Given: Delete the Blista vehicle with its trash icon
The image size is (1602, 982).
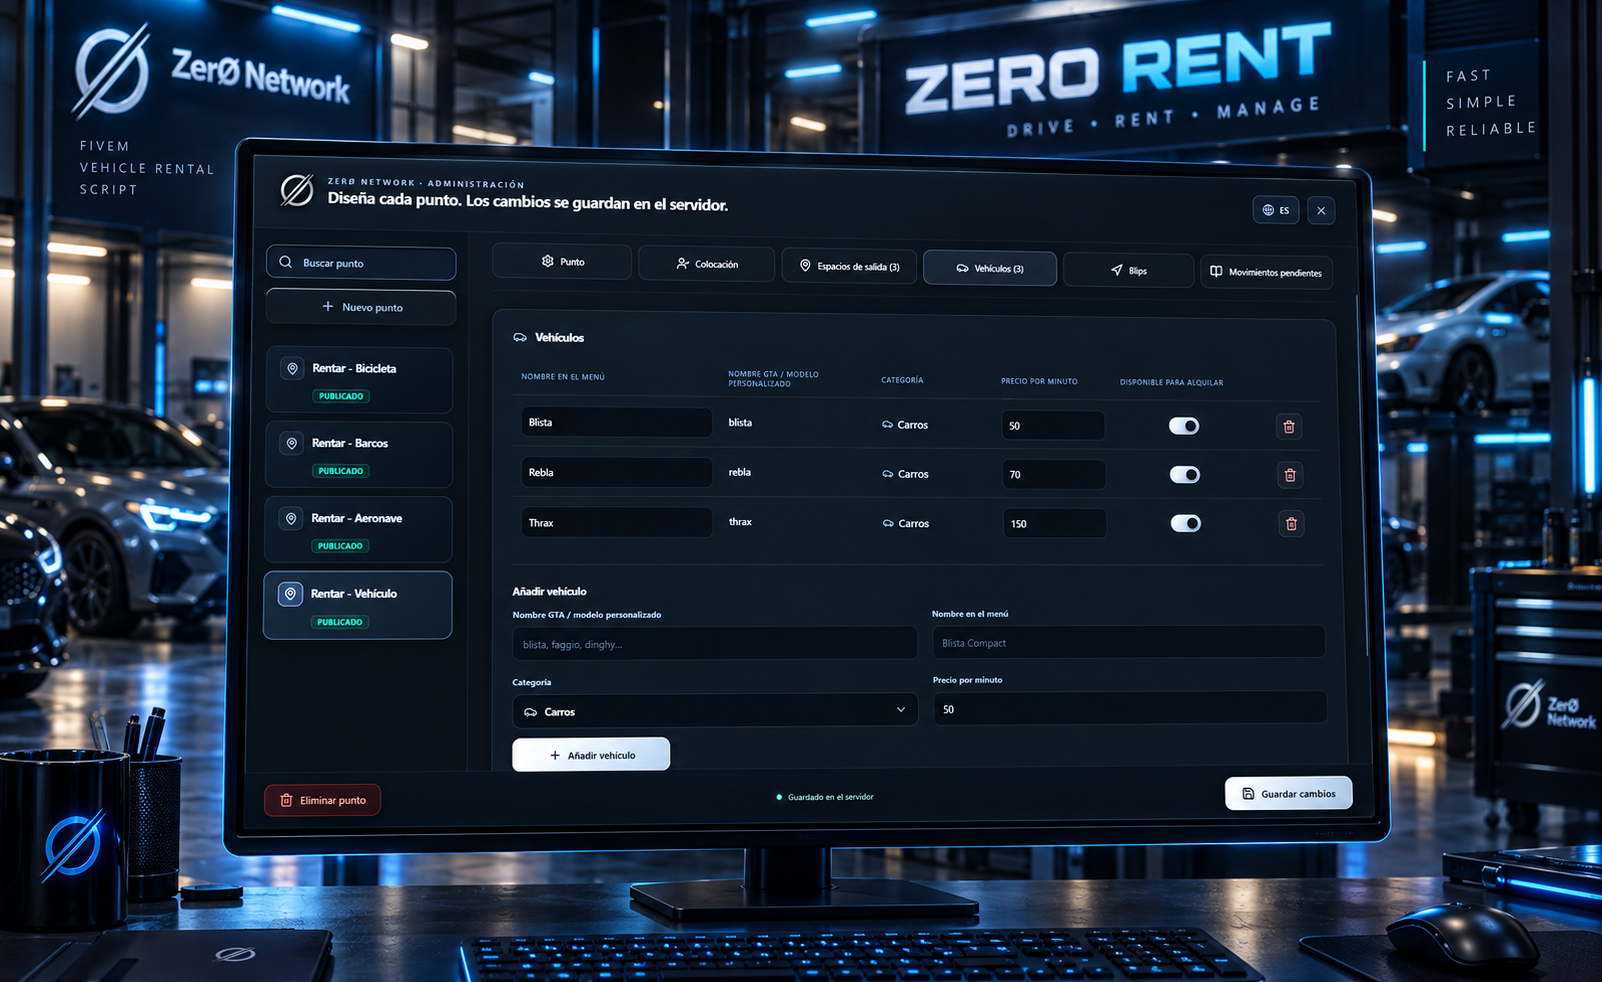Looking at the screenshot, I should [1289, 427].
